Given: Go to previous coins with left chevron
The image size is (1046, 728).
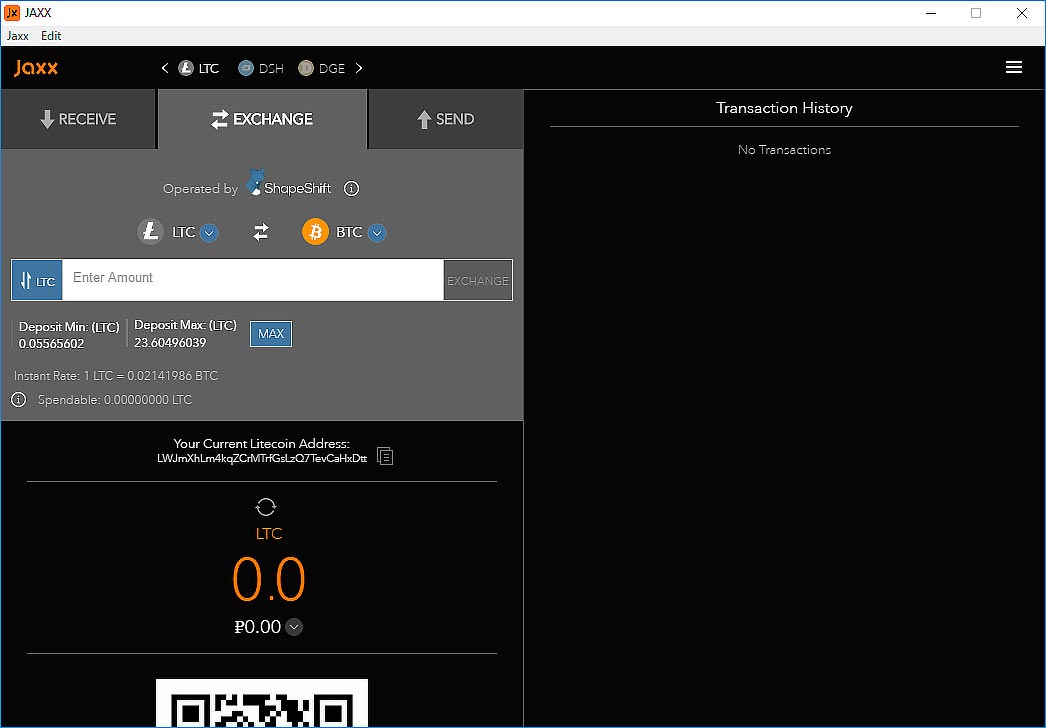Looking at the screenshot, I should [x=165, y=68].
